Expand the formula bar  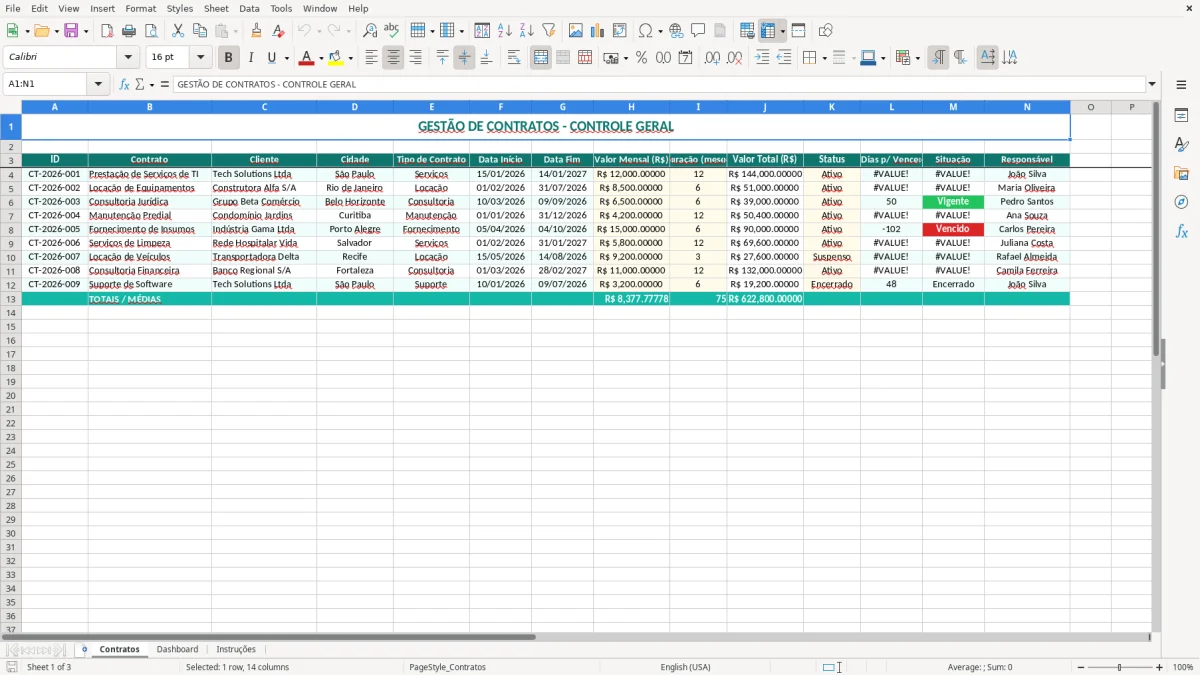1152,84
